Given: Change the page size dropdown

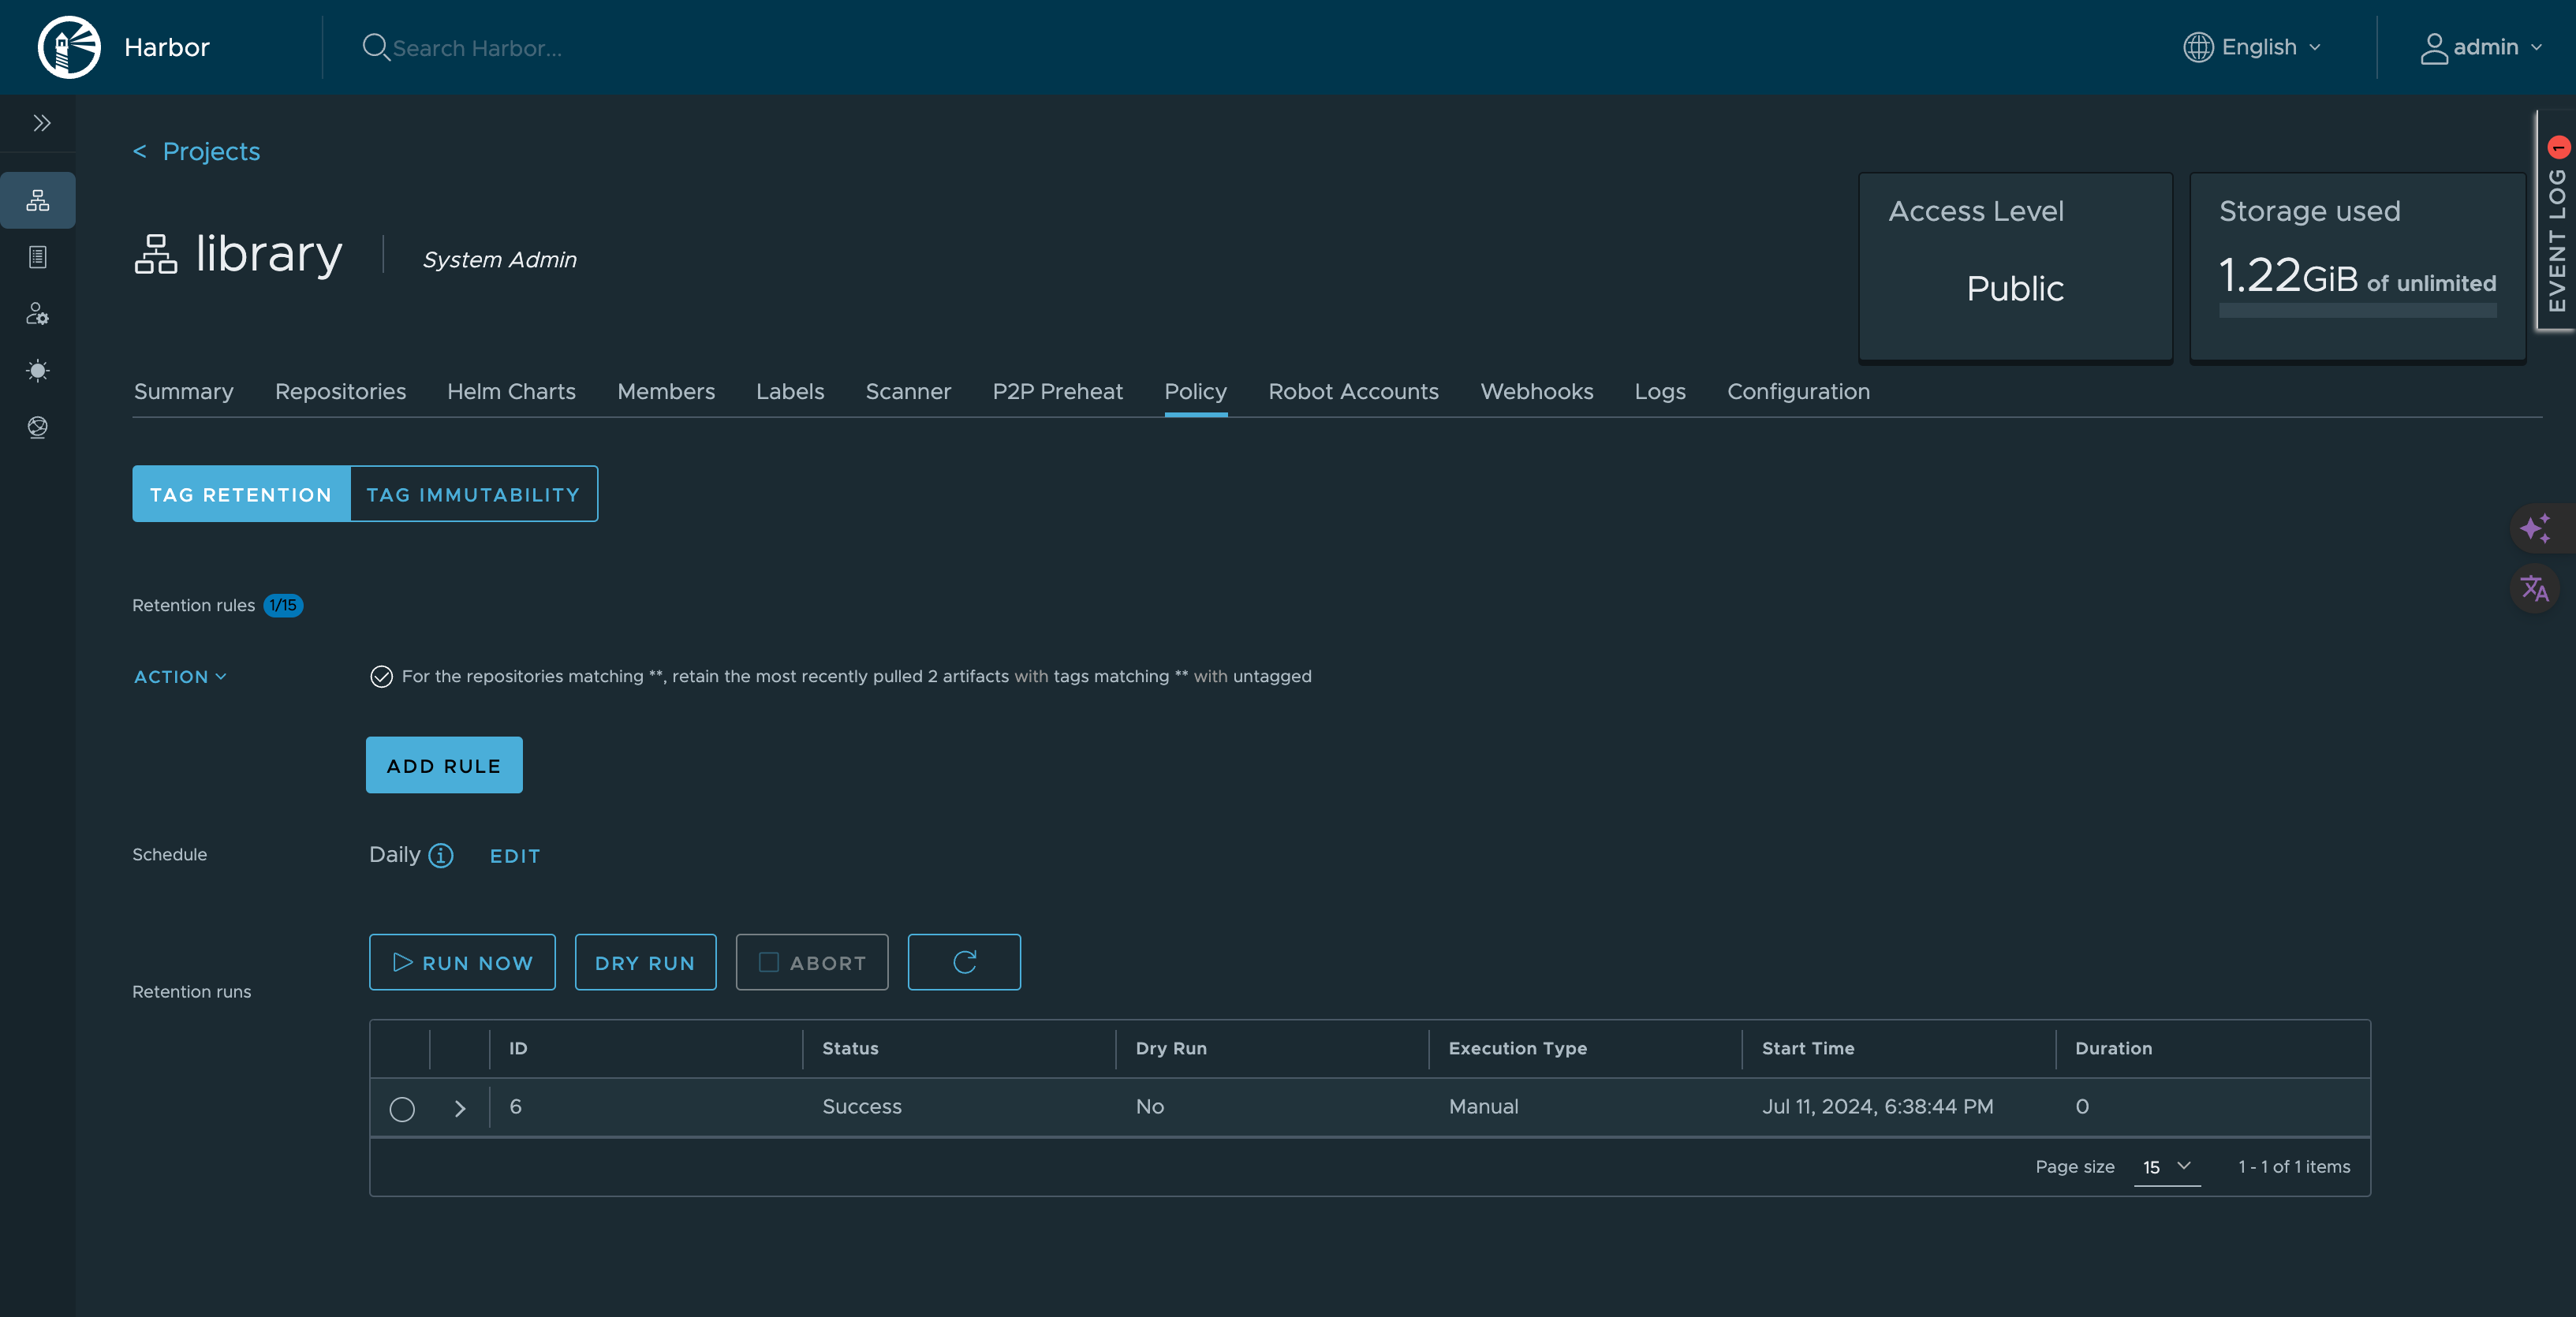Looking at the screenshot, I should [x=2166, y=1167].
